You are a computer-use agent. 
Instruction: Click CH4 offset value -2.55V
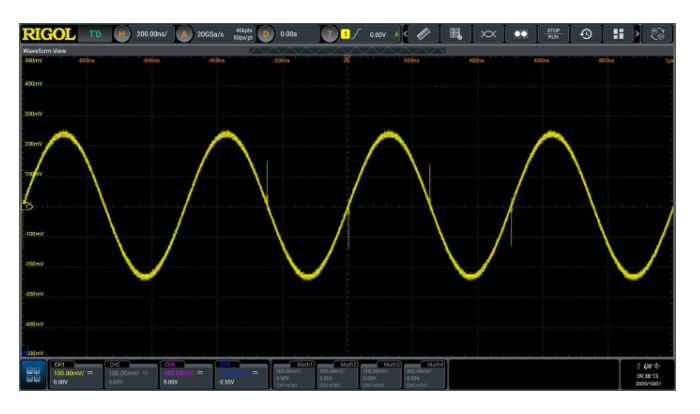226,382
